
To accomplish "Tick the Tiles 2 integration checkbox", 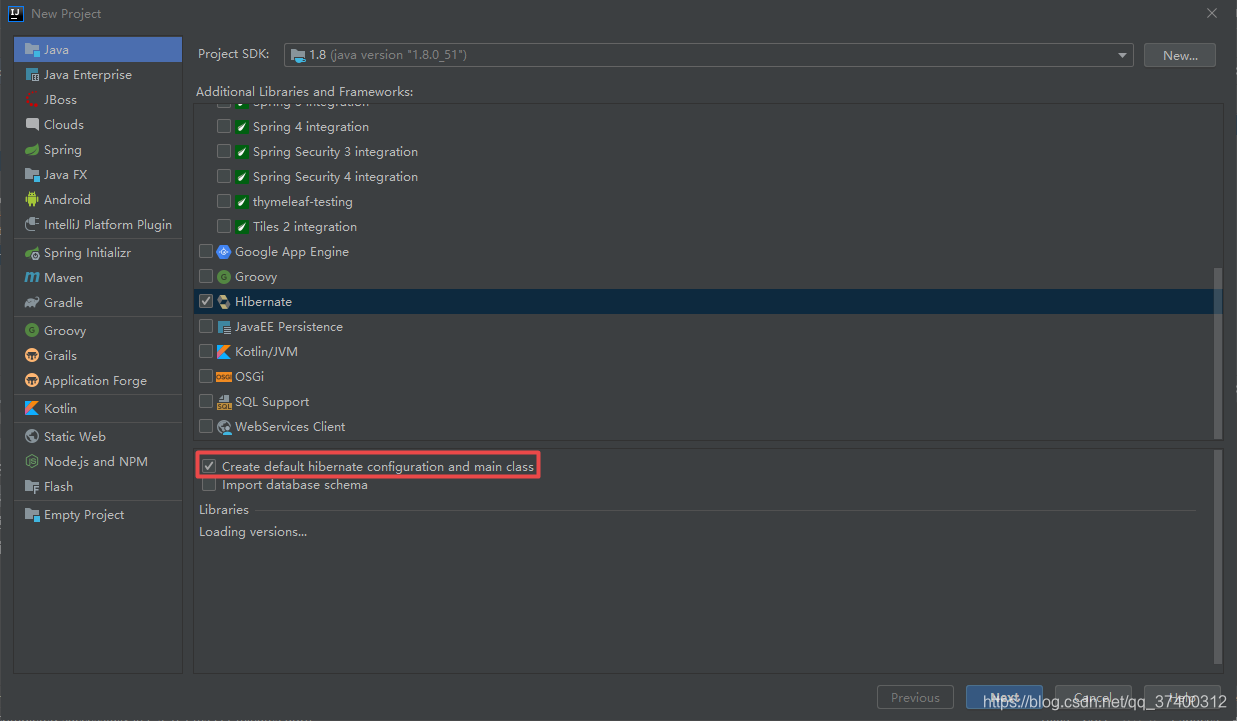I will pyautogui.click(x=224, y=226).
